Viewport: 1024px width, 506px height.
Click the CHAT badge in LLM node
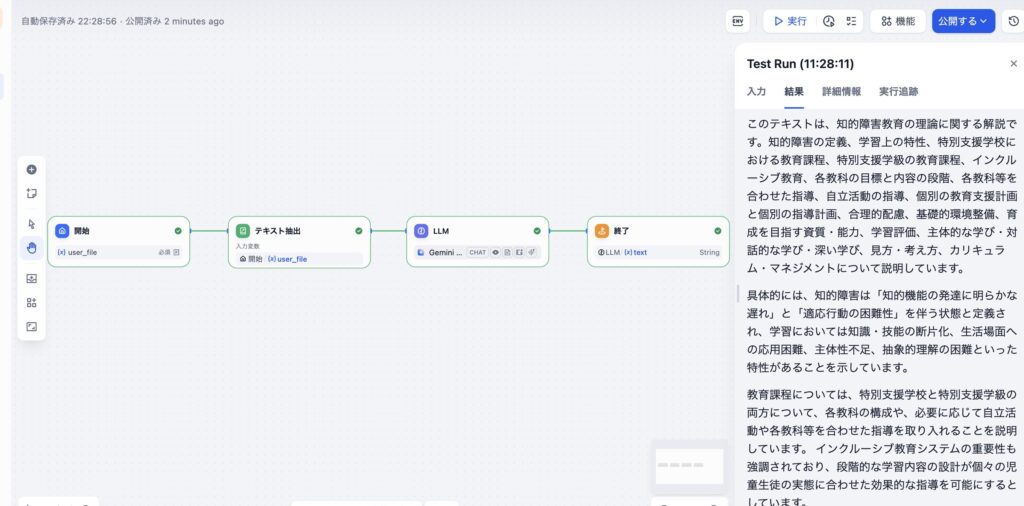click(477, 252)
